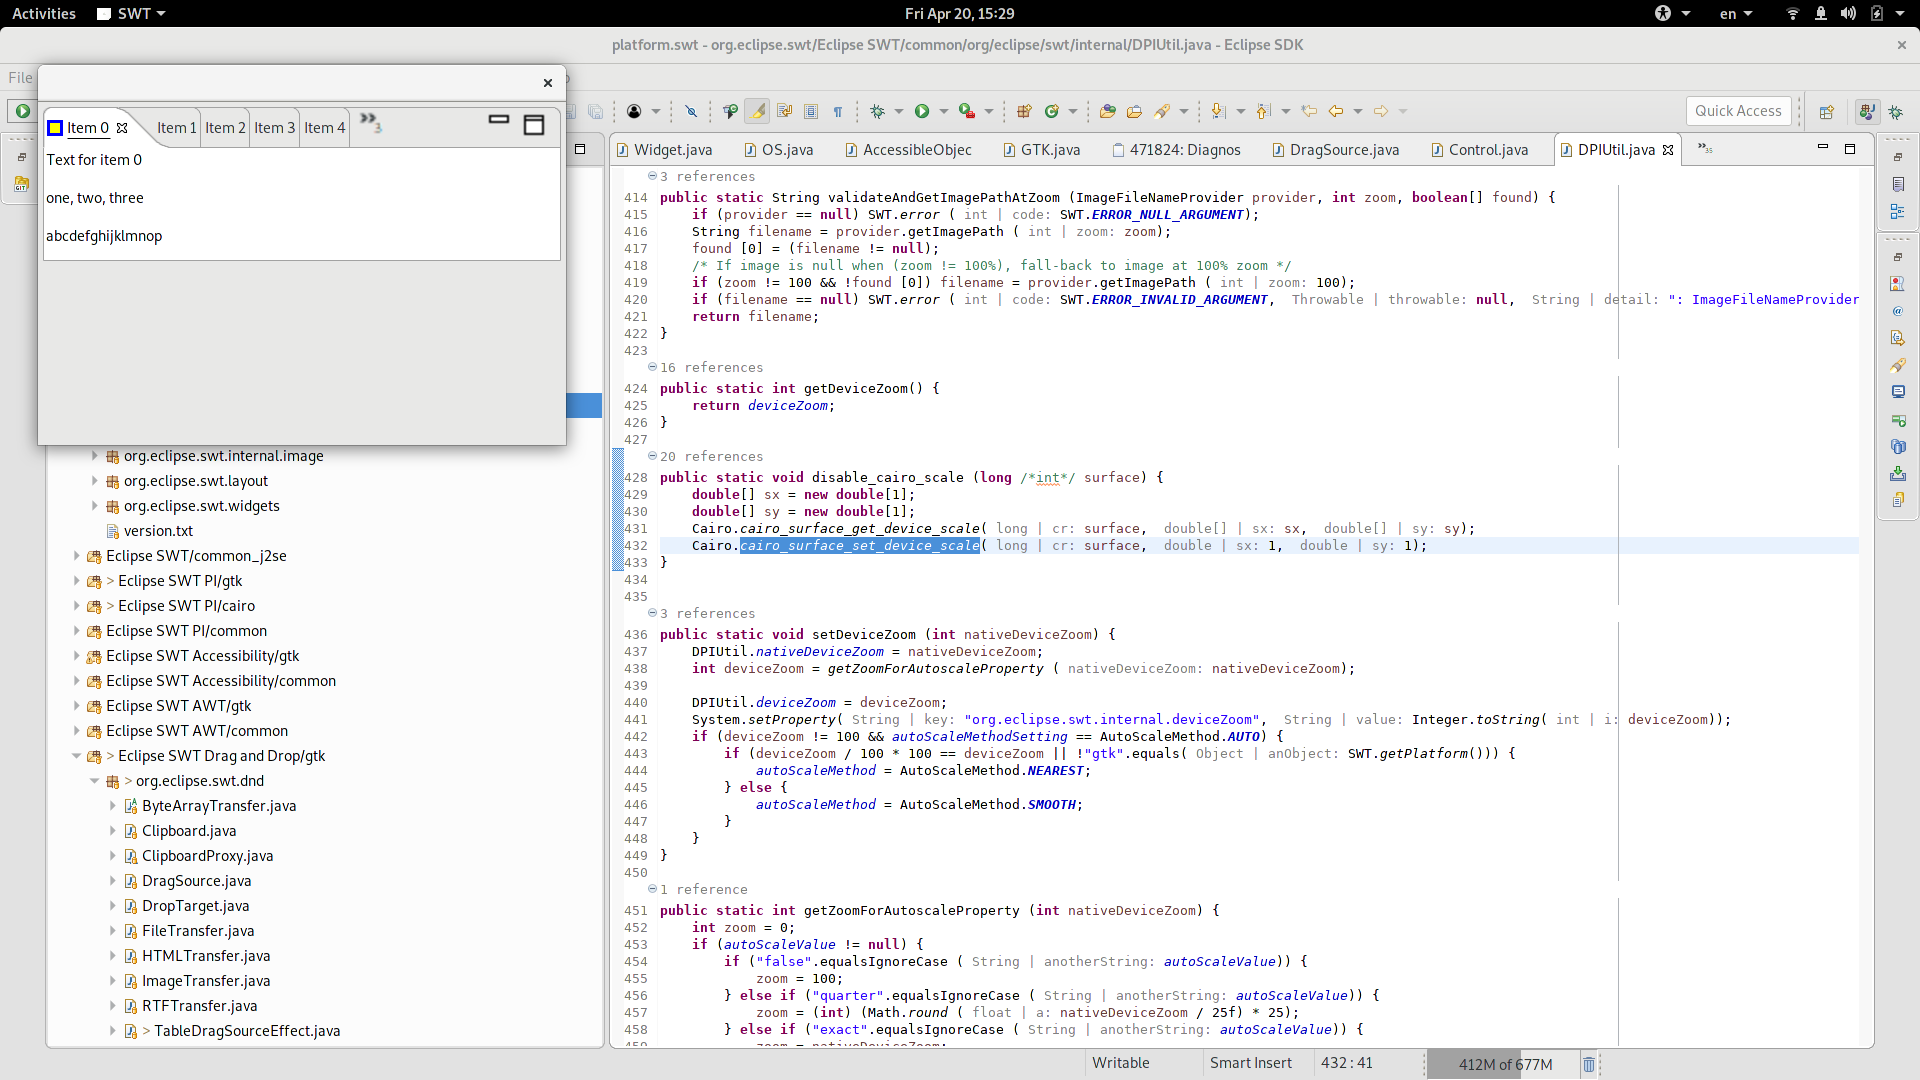The height and width of the screenshot is (1080, 1920).
Task: Click the New Java Package icon
Action: point(1024,111)
